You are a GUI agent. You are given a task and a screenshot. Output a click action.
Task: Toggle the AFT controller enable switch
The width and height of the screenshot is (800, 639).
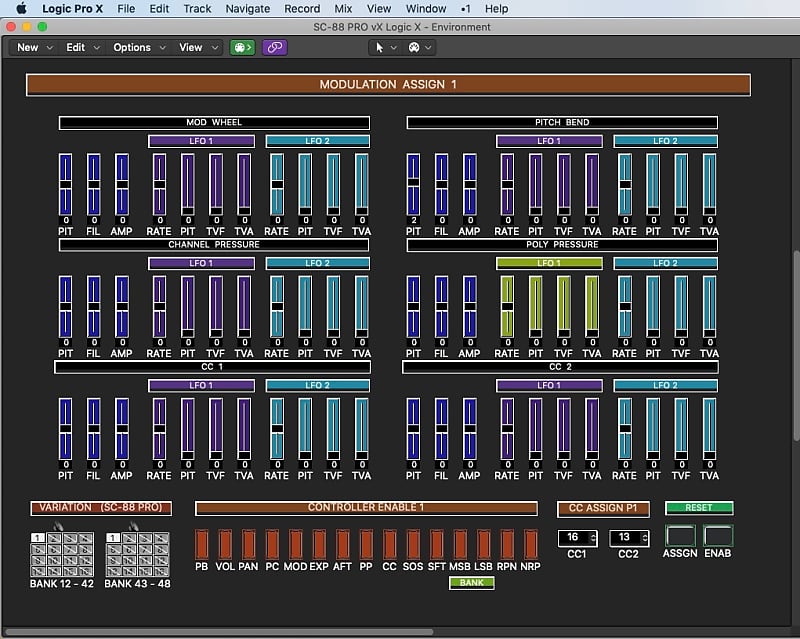pos(342,545)
